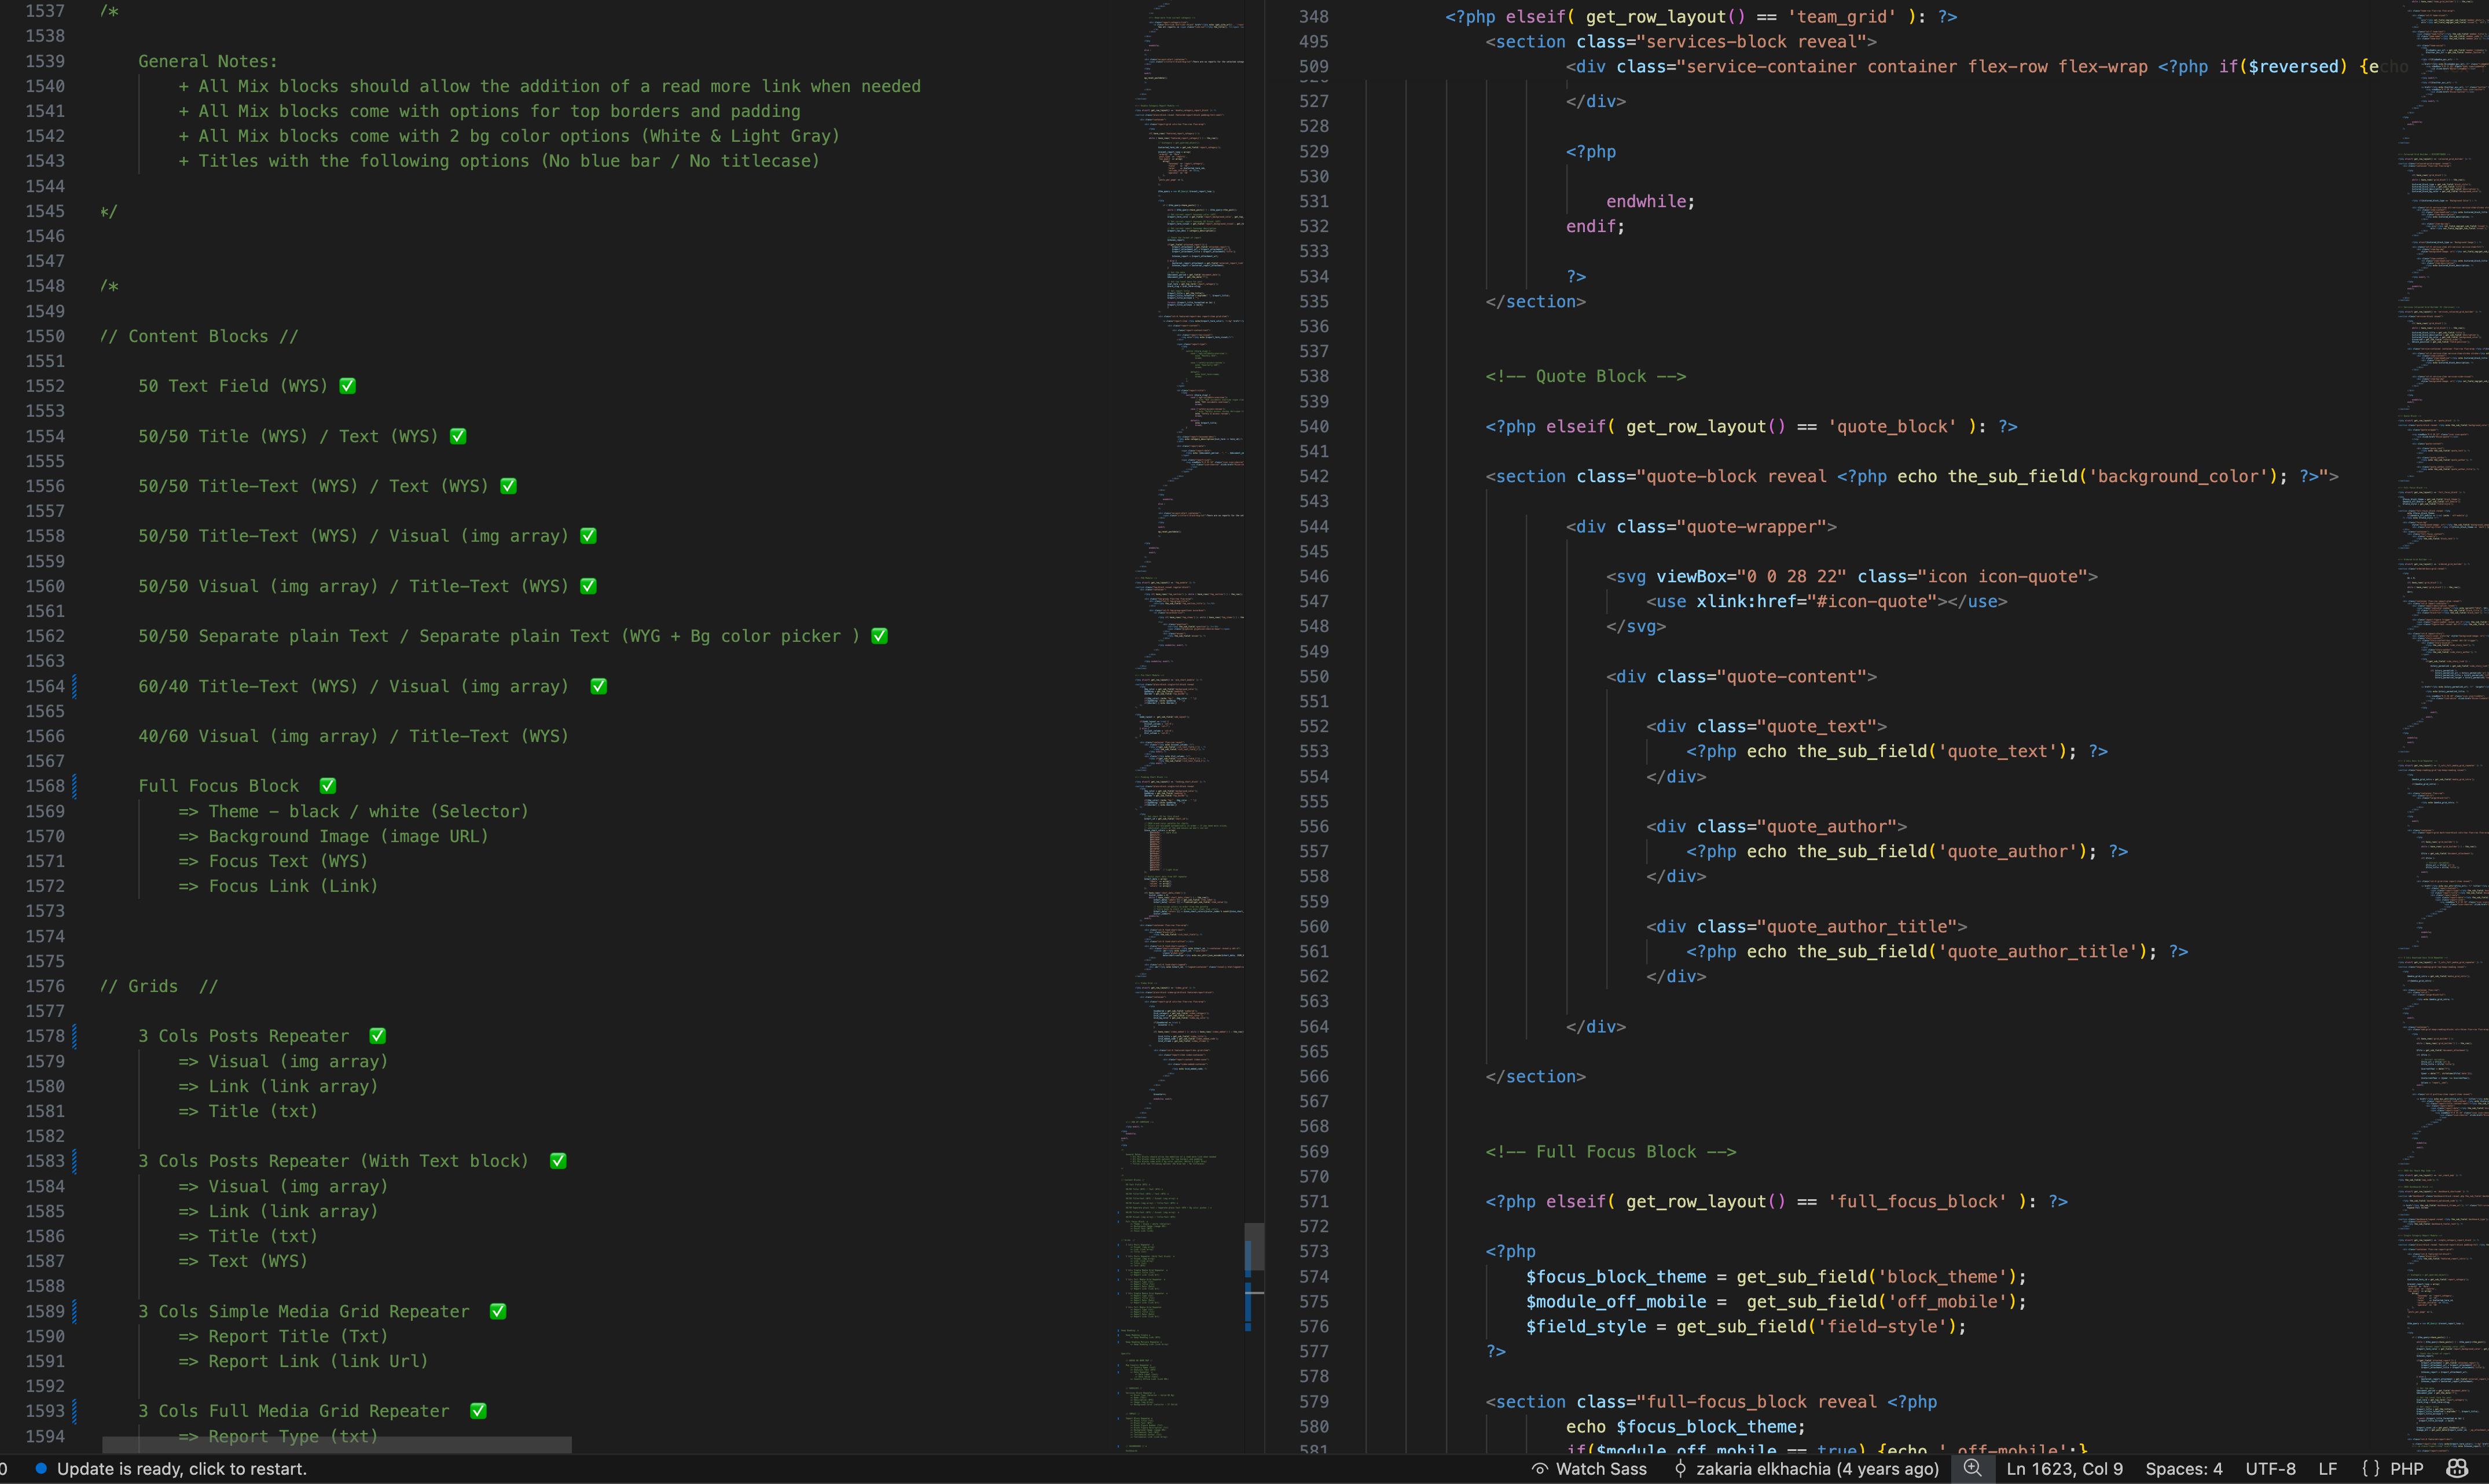Viewport: 2489px width, 1484px height.
Task: Click '40/60 Visual (img array) / Title-Text (WYS)'
Action: (x=353, y=736)
